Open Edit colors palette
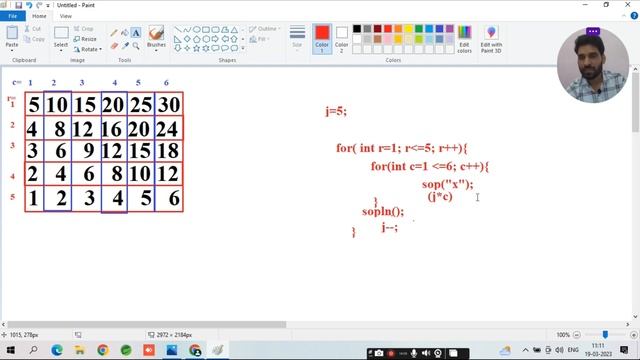 click(464, 39)
